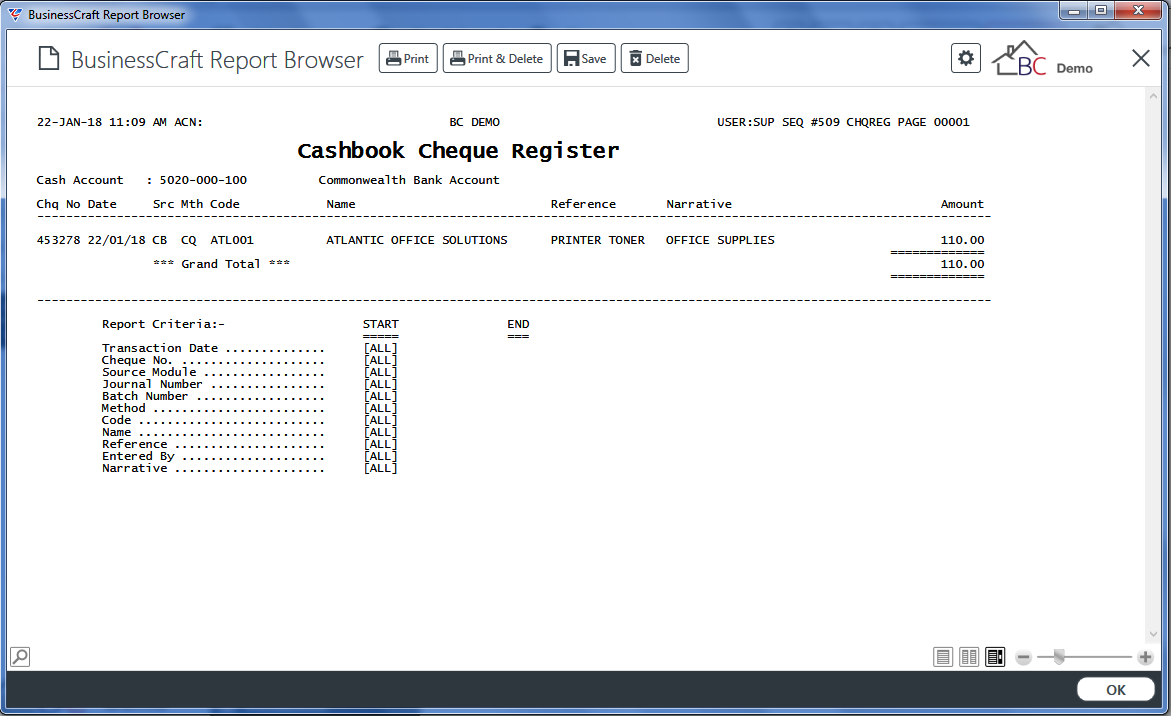Zoom in using the plus icon

click(1145, 657)
